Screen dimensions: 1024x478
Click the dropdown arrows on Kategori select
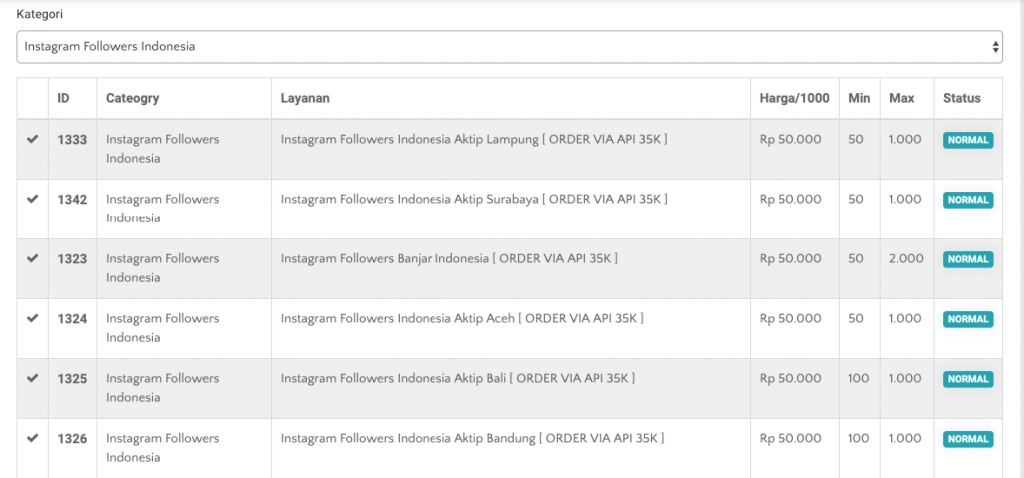click(x=995, y=47)
